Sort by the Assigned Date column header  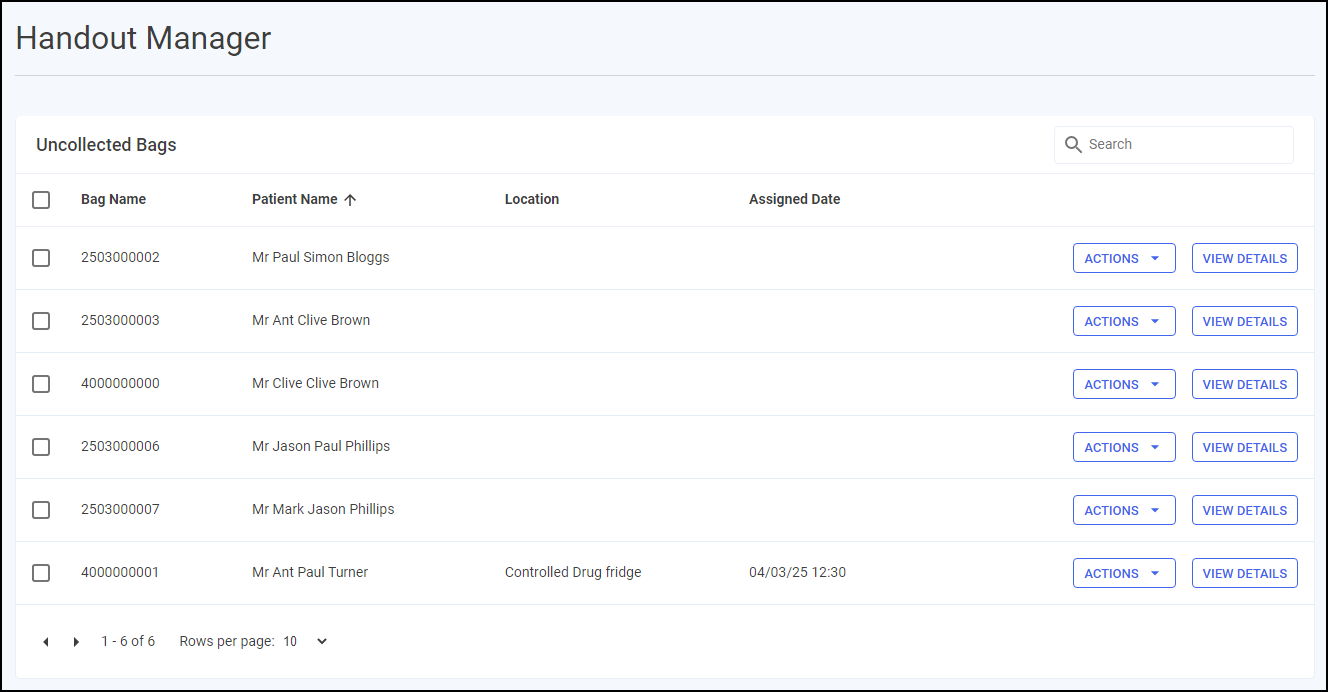click(x=794, y=199)
